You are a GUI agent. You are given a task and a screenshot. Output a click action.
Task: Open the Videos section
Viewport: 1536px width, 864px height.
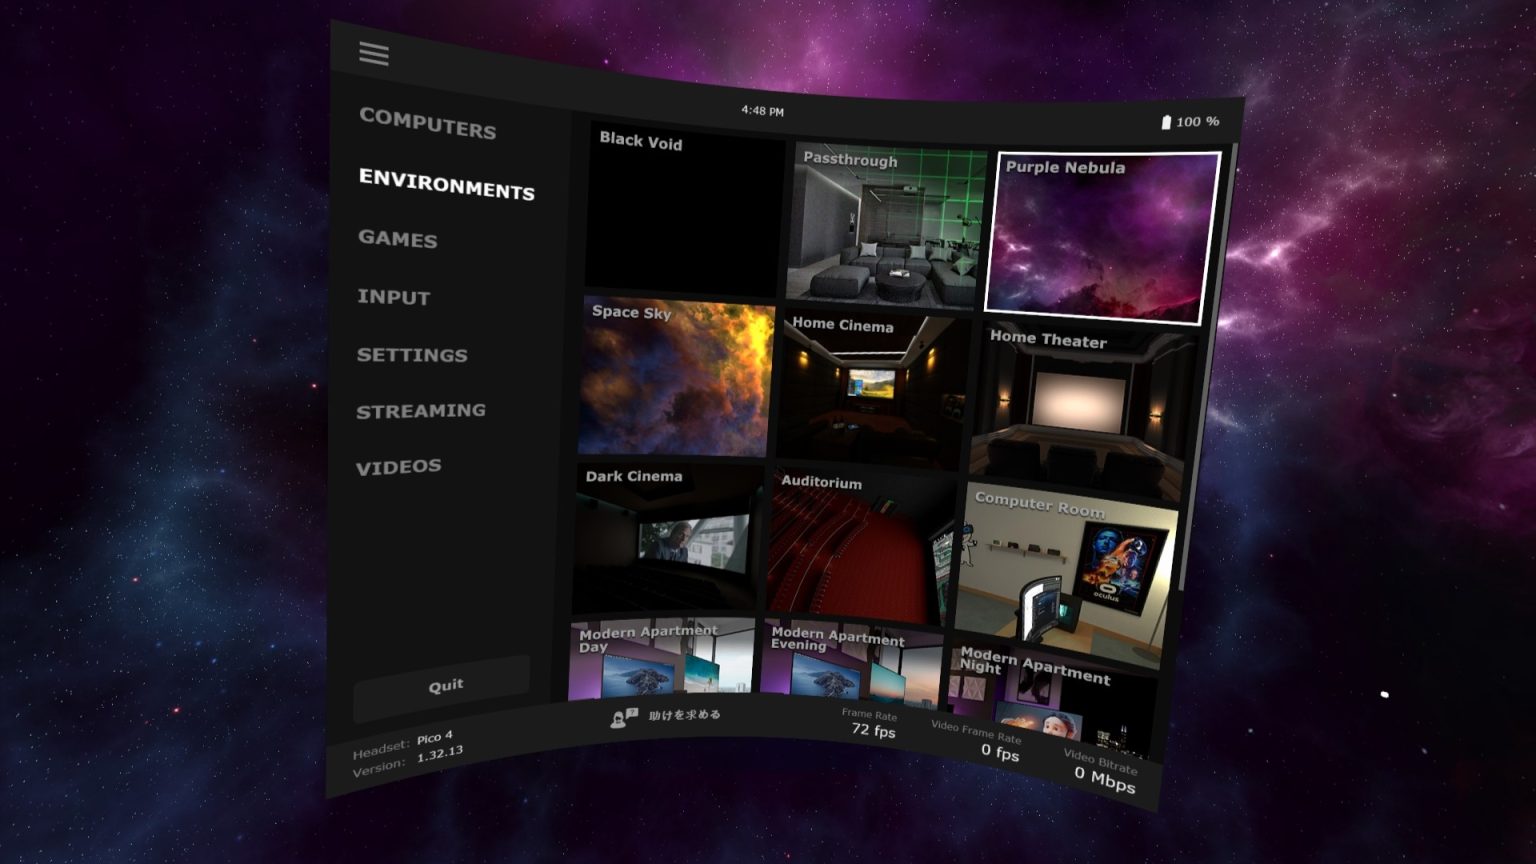pyautogui.click(x=399, y=467)
